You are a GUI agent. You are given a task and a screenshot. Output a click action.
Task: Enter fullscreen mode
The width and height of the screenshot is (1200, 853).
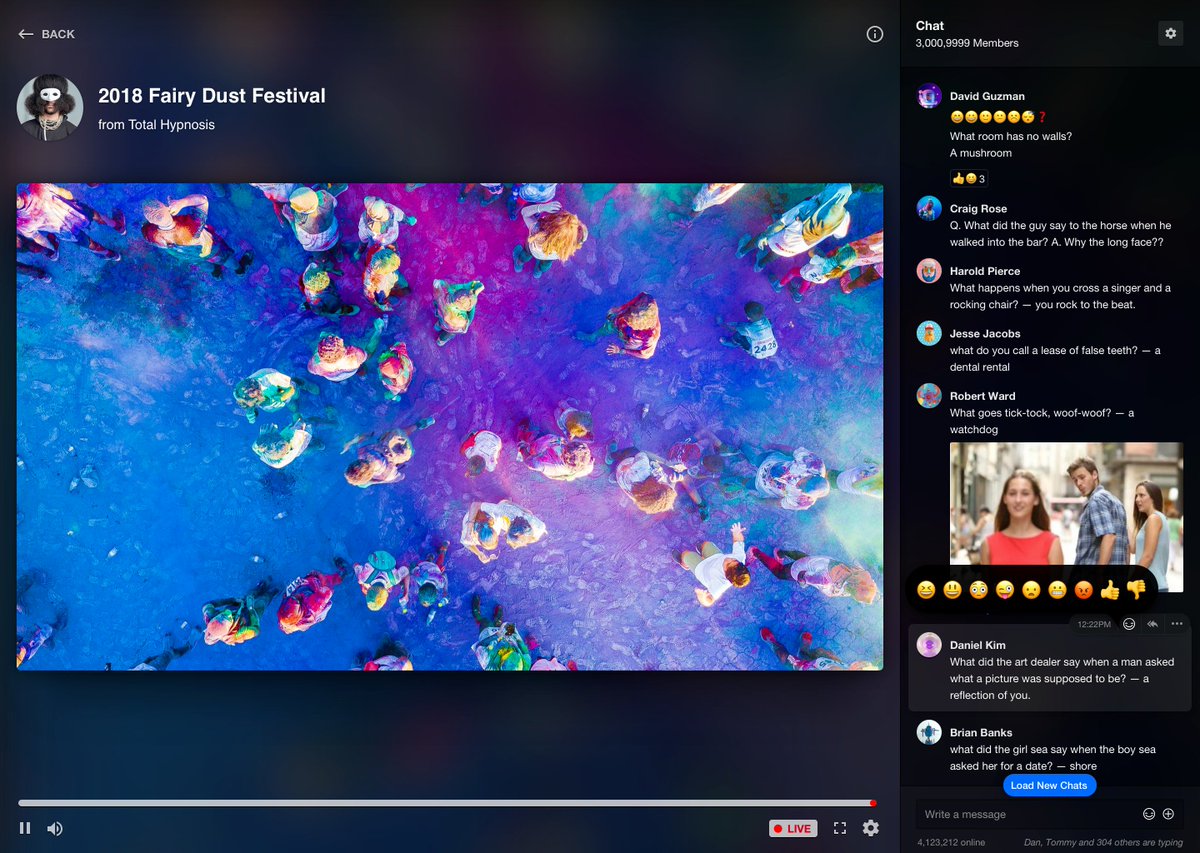tap(840, 828)
